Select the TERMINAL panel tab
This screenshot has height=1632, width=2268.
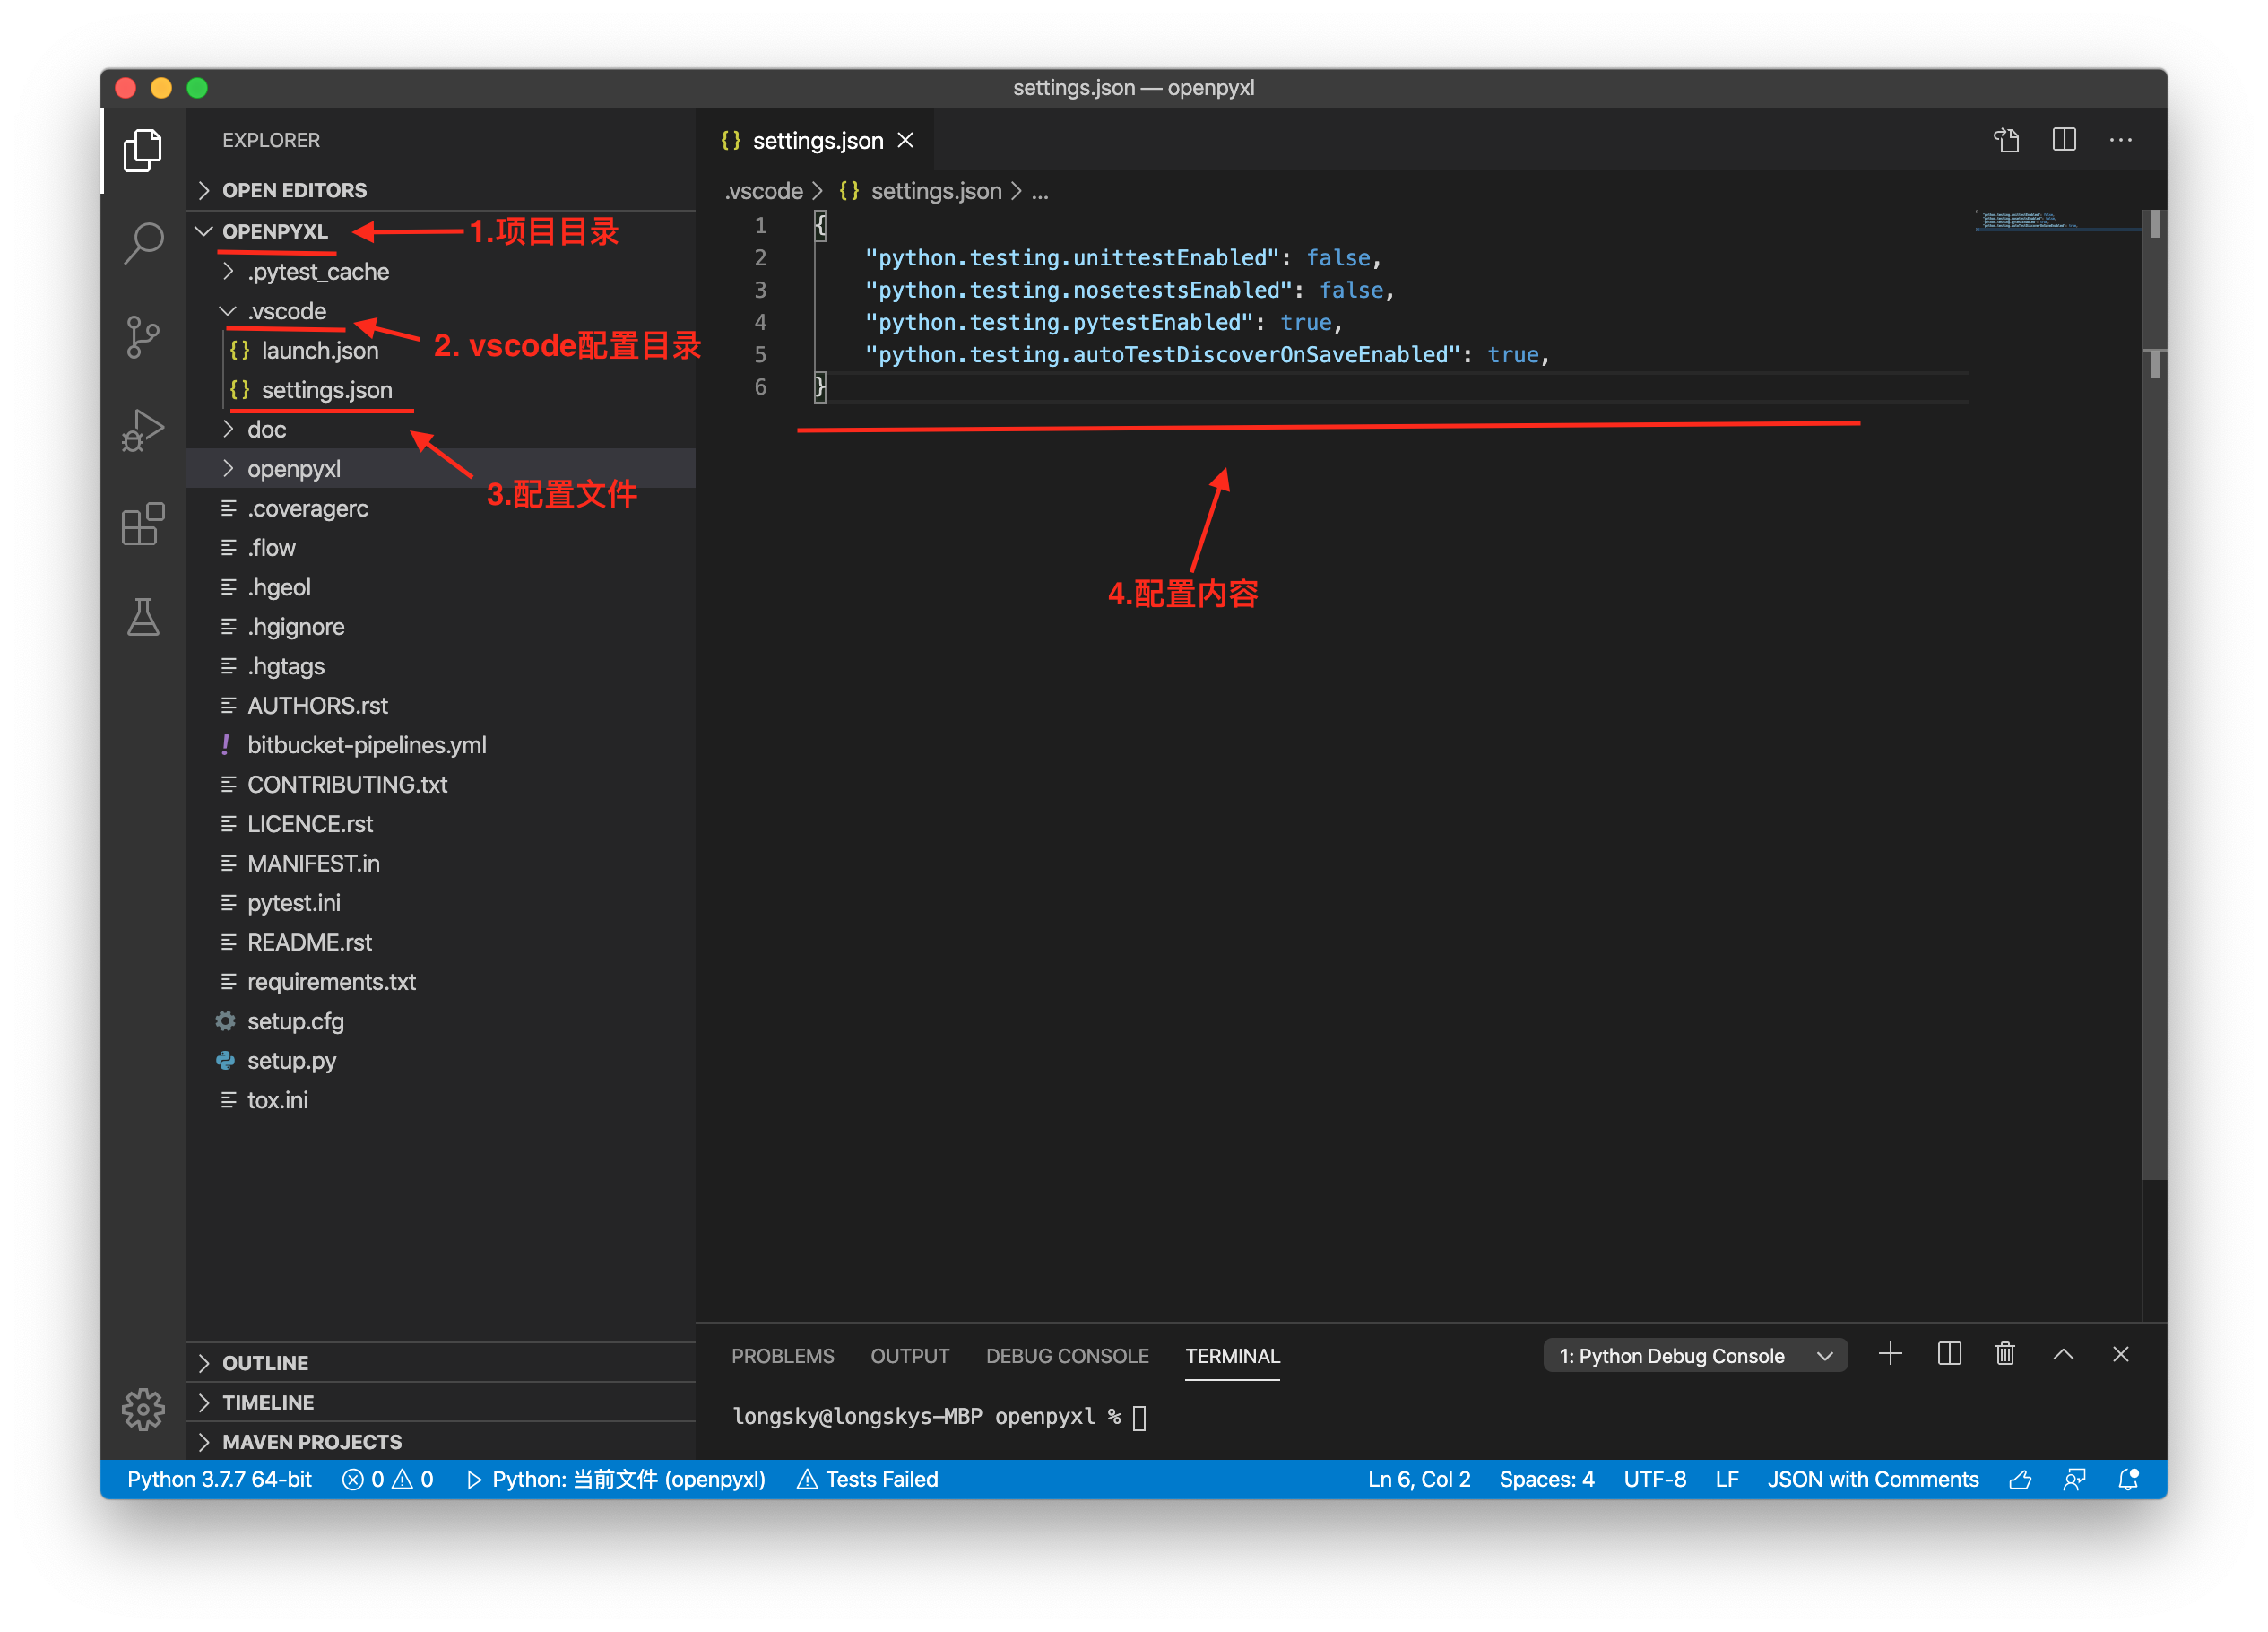[1232, 1355]
